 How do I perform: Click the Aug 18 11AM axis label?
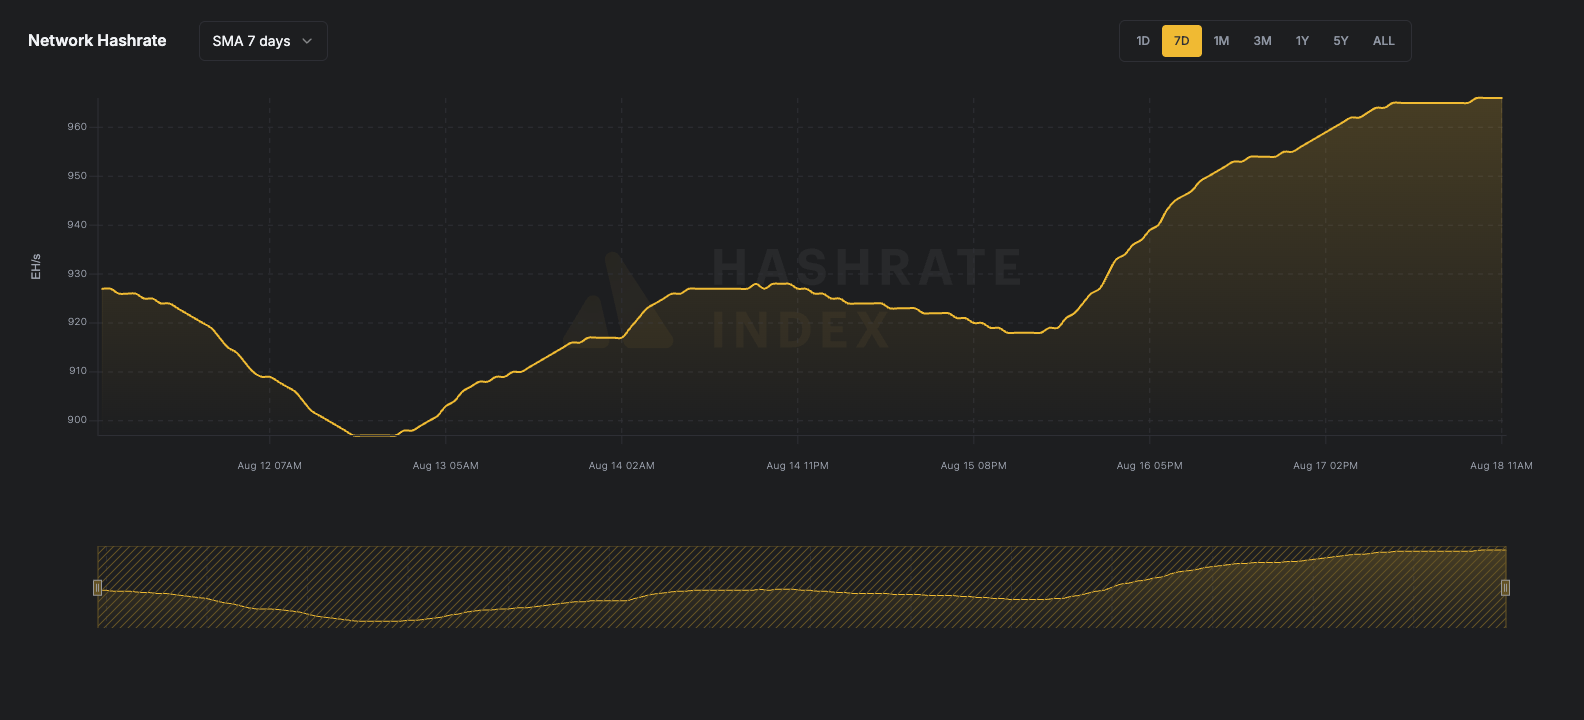(1501, 466)
